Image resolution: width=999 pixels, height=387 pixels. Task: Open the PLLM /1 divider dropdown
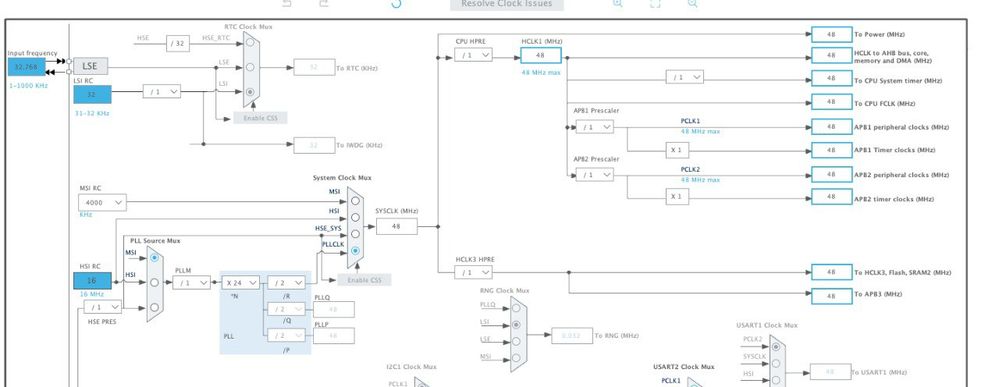tap(192, 282)
